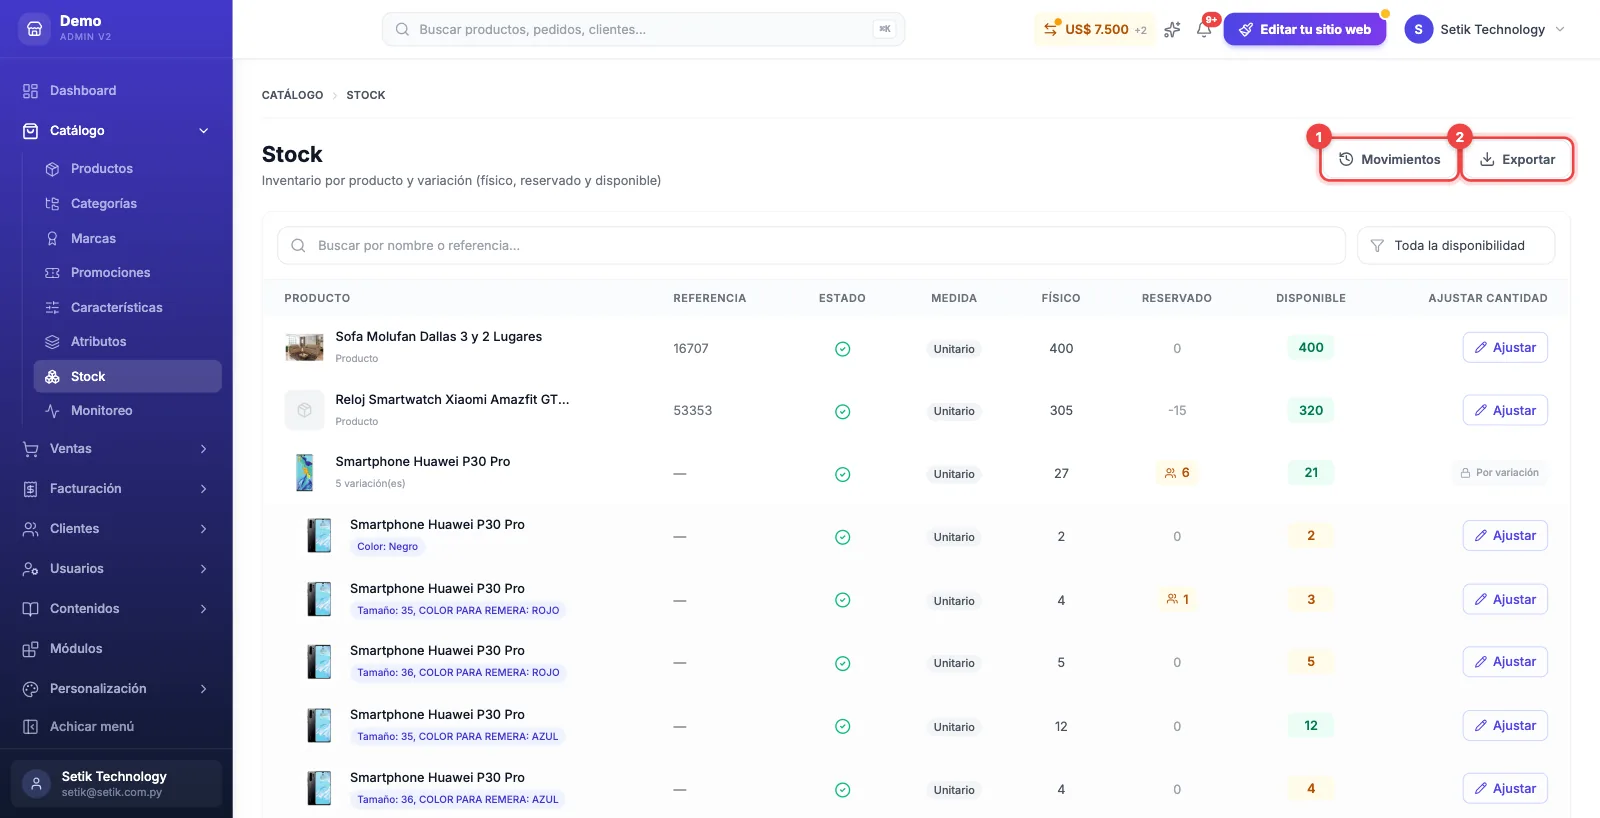Select the Stock sidebar item
The width and height of the screenshot is (1600, 818).
point(127,376)
